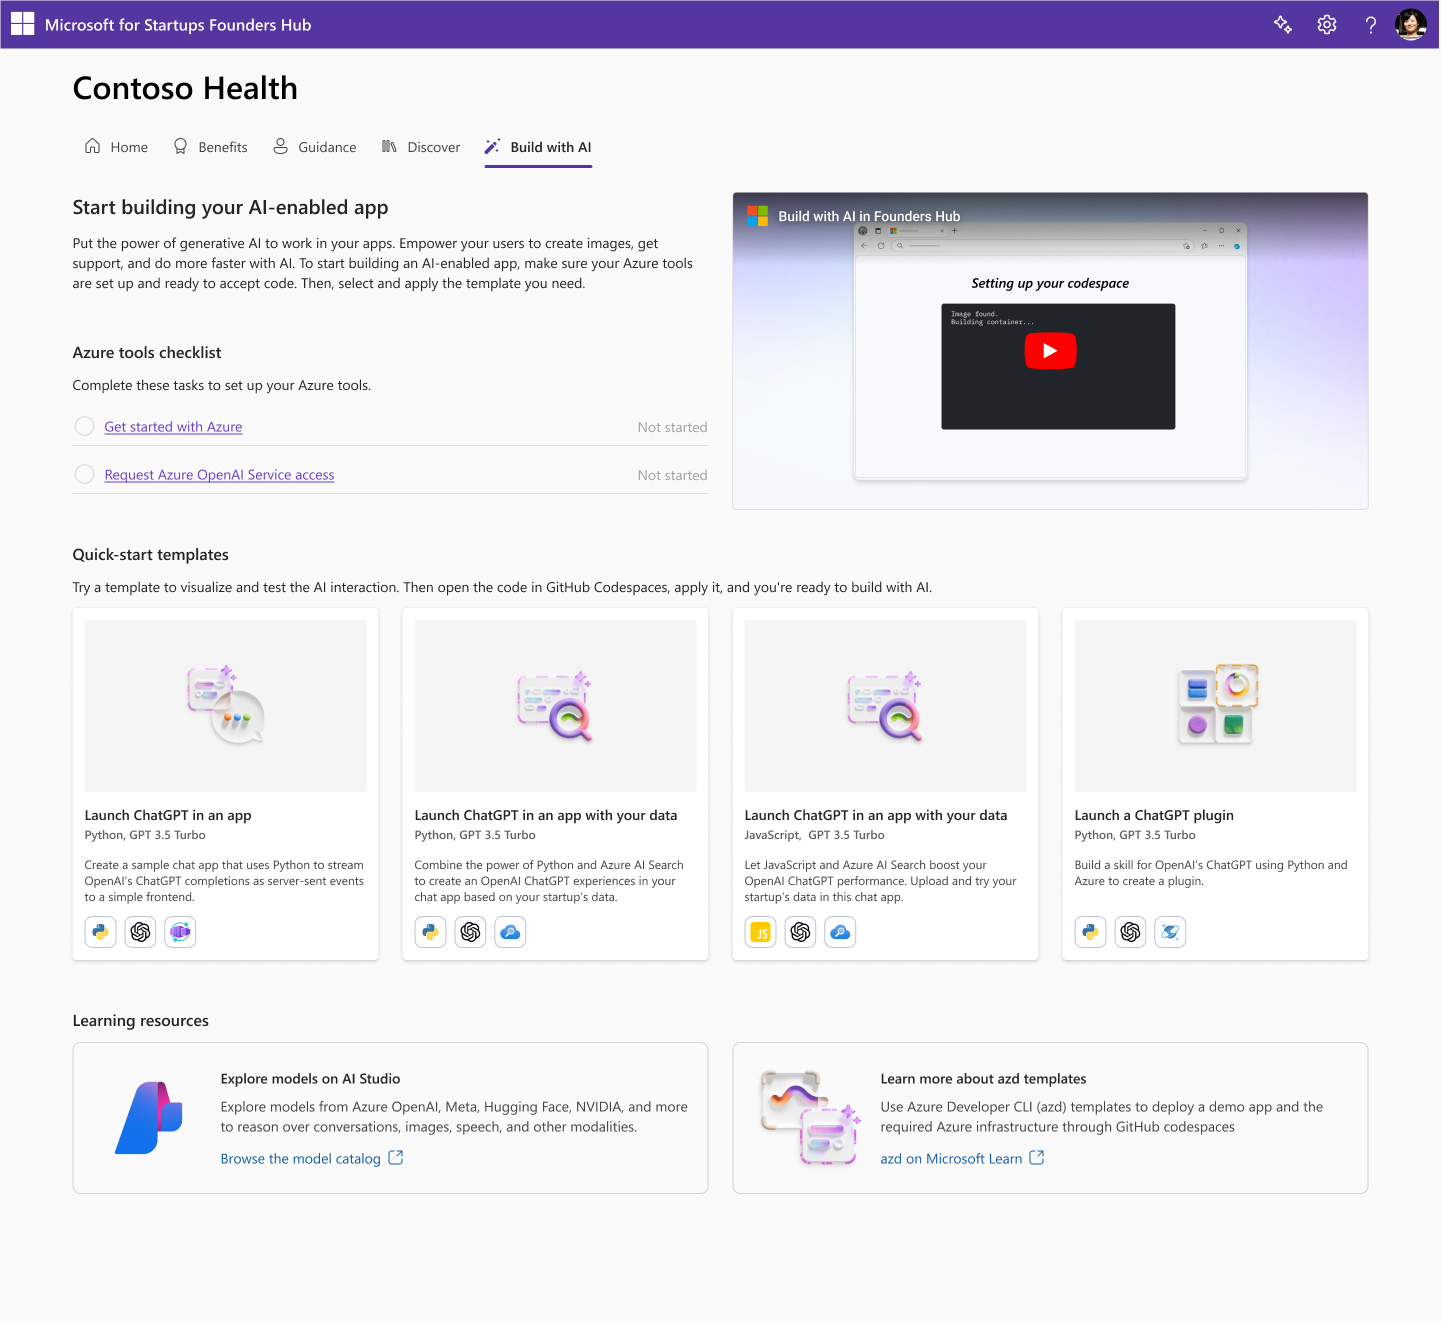Screen dimensions: 1441x1321
Task: Click Python icon on ChatGPT plugin card
Action: click(x=1091, y=932)
